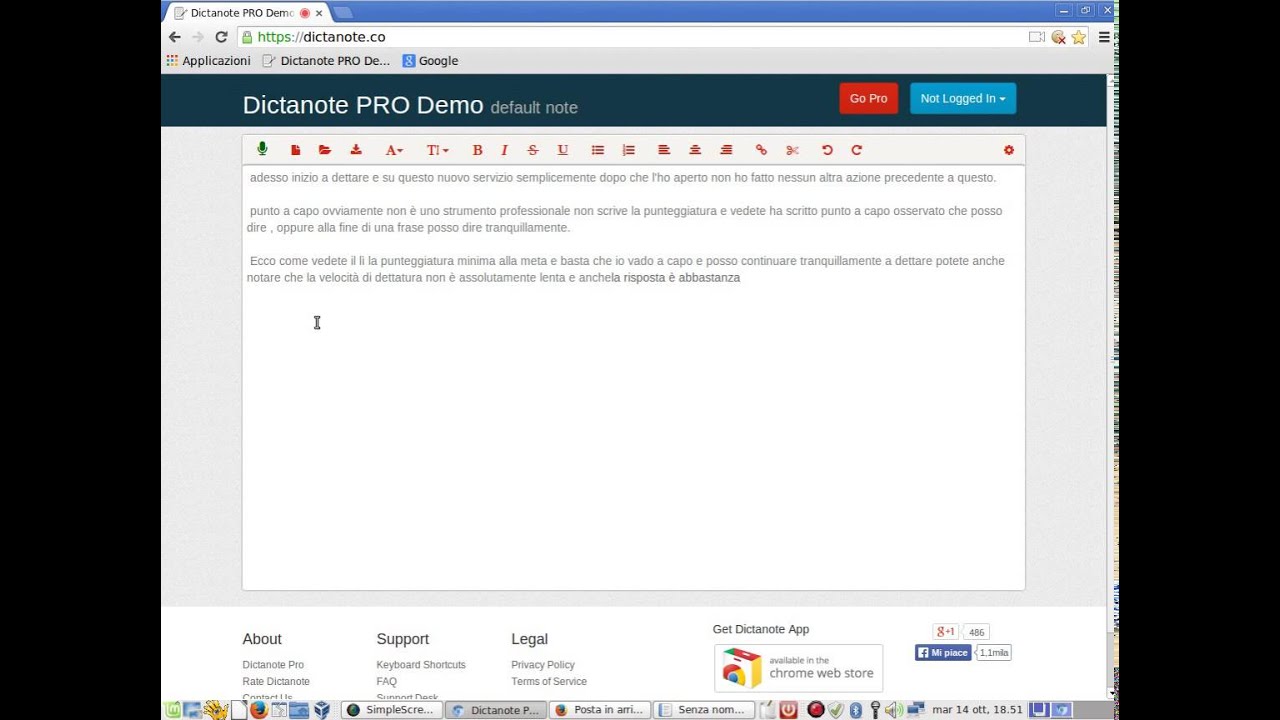Align text to the left
Image resolution: width=1280 pixels, height=720 pixels.
point(663,150)
